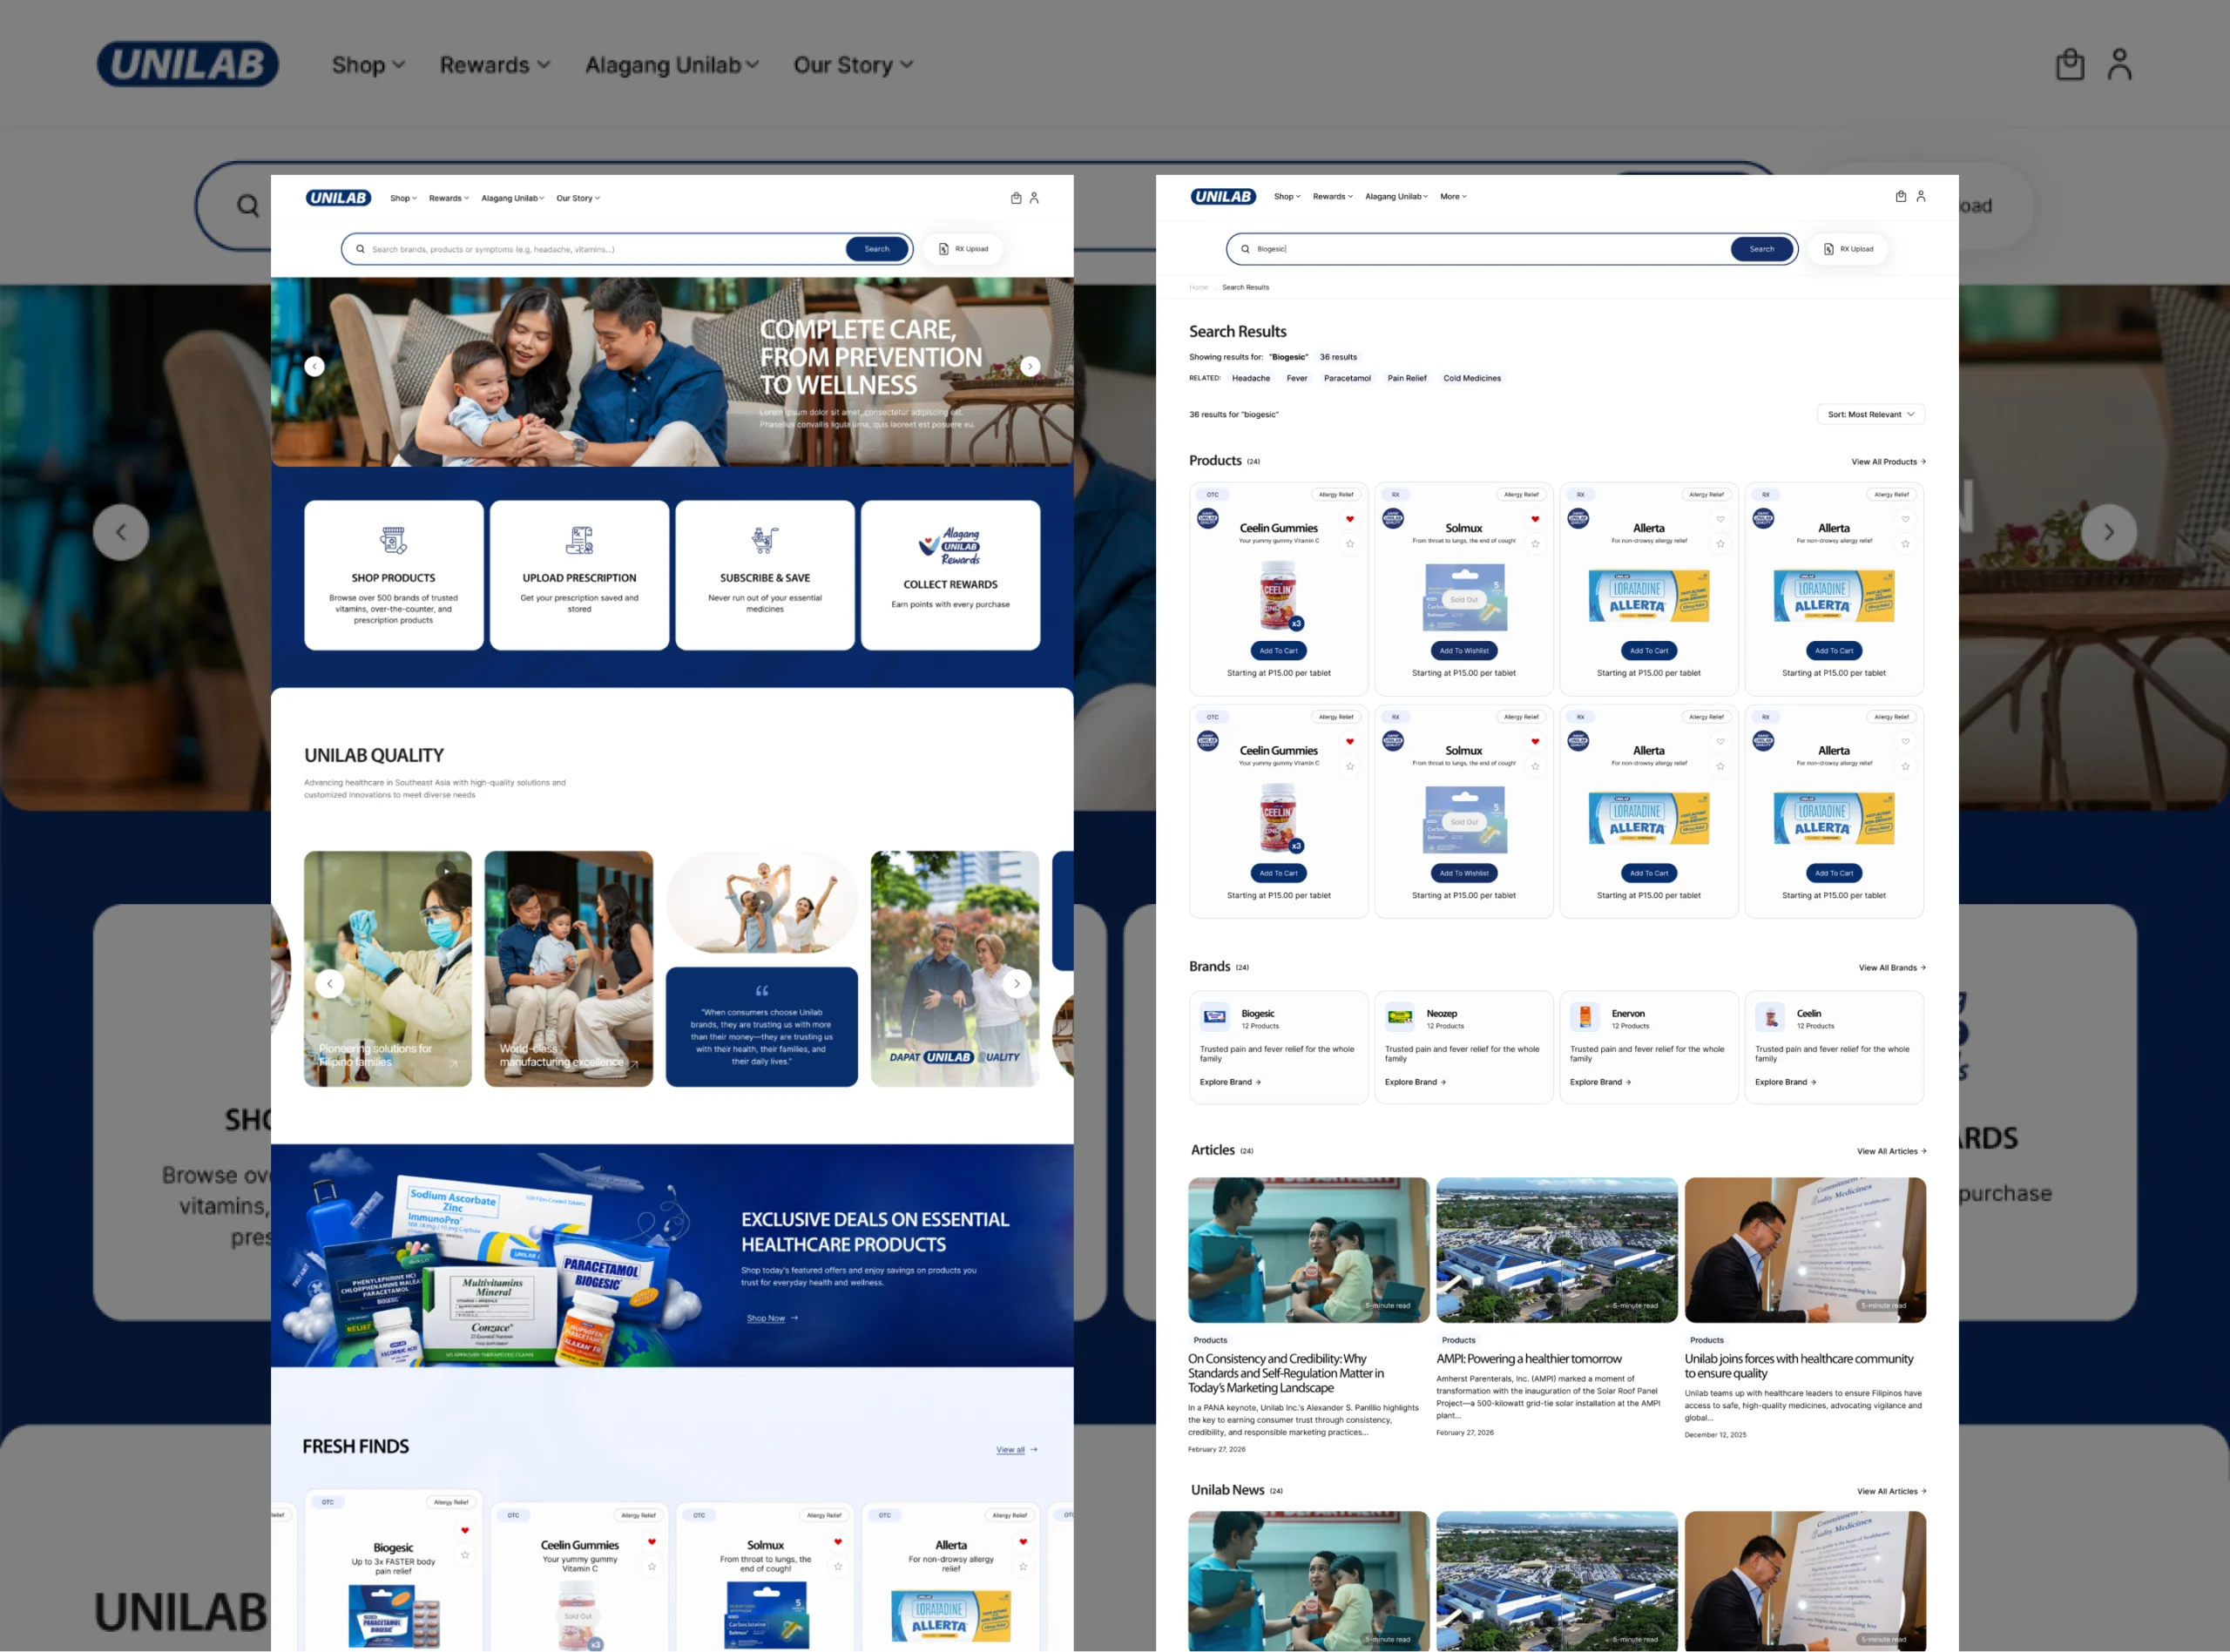Show previous hero banner on the left homepage mockup

pyautogui.click(x=314, y=366)
